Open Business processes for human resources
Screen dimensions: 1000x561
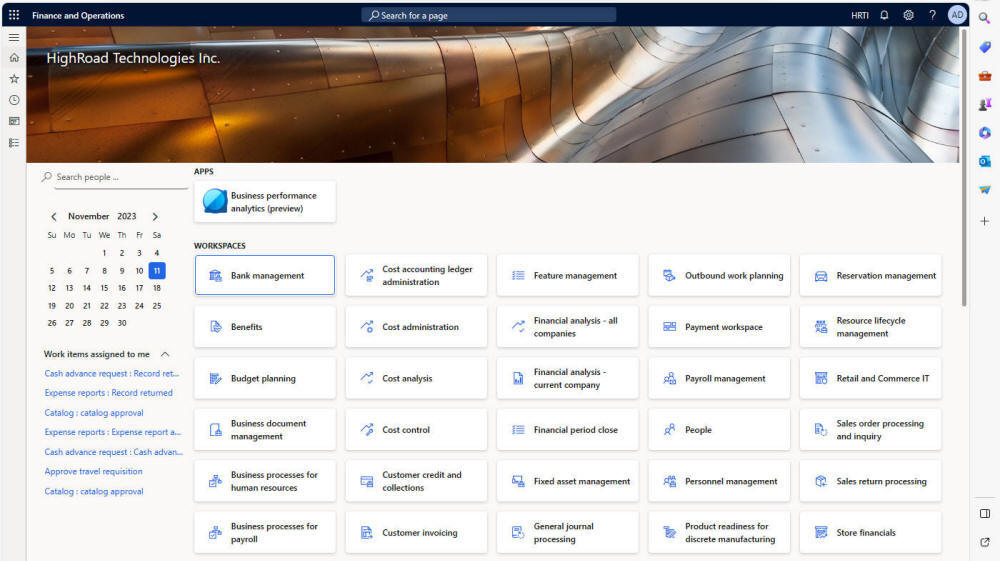[x=265, y=481]
